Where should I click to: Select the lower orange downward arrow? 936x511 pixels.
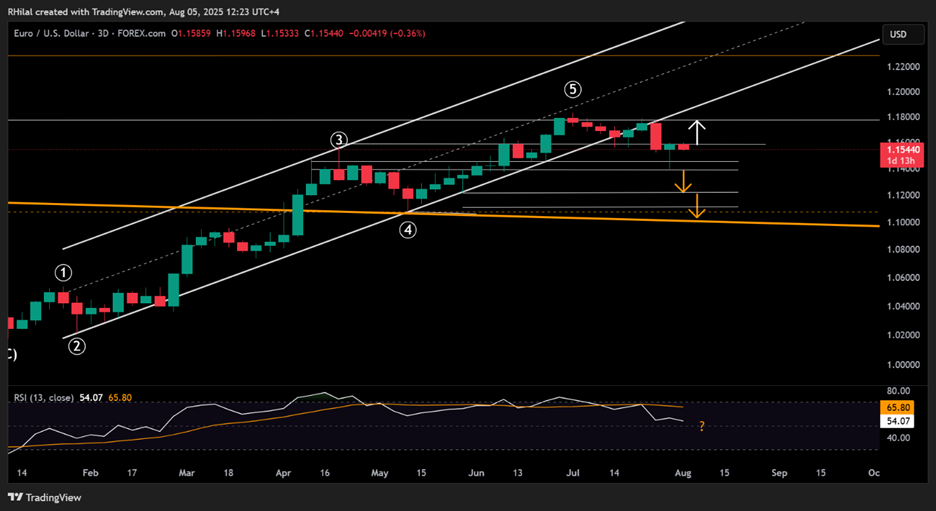click(x=699, y=206)
